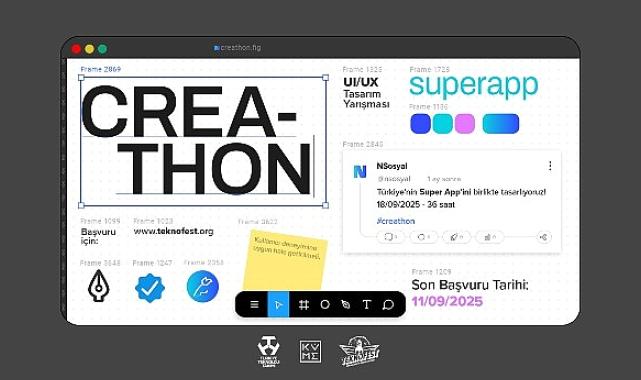
Task: Click the blue verified checkmark badge
Action: click(150, 288)
